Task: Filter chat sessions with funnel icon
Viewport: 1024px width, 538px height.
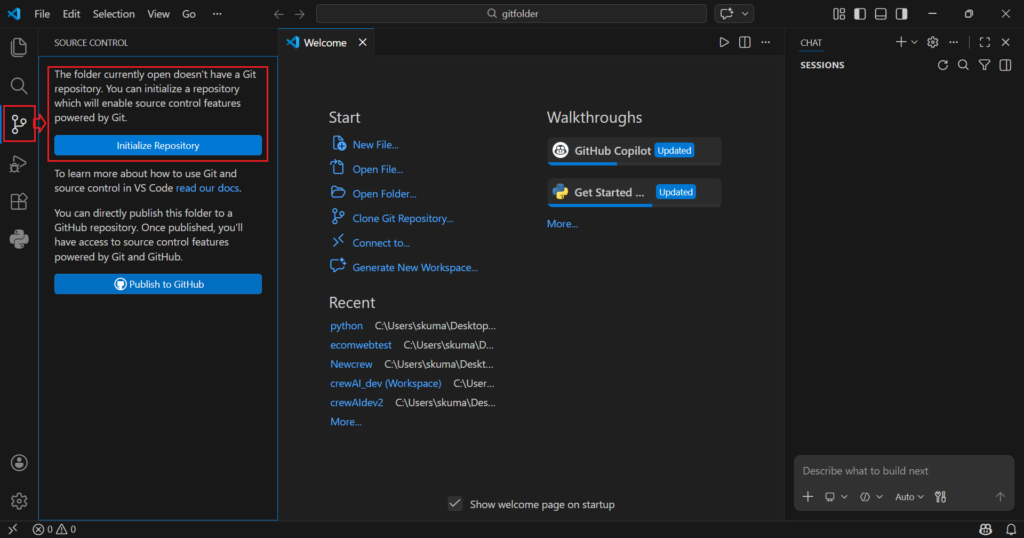Action: [x=984, y=65]
